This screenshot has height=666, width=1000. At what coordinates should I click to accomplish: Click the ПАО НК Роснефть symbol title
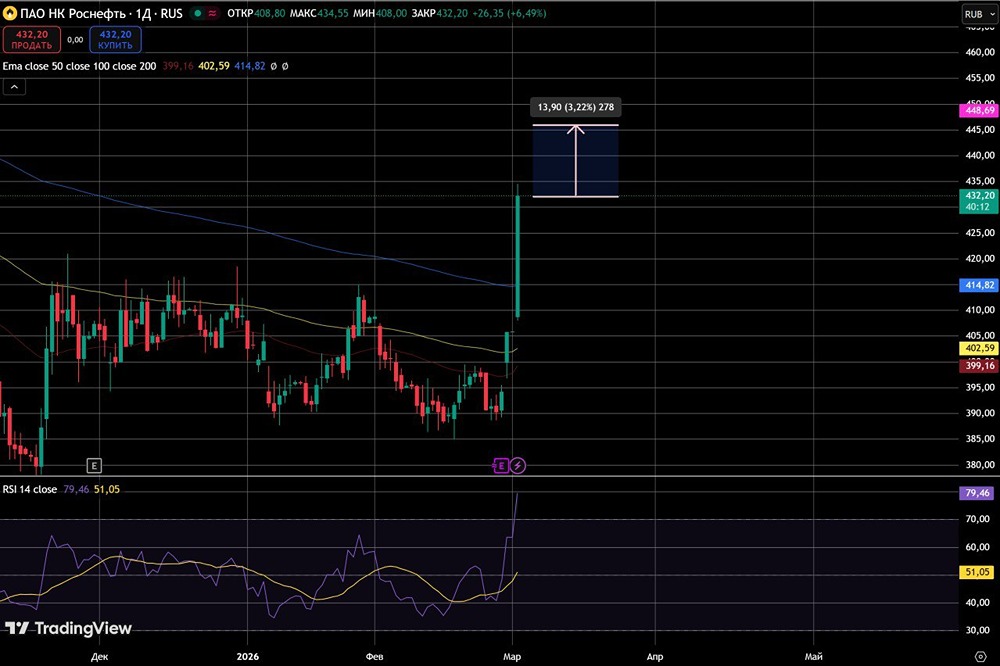point(101,13)
